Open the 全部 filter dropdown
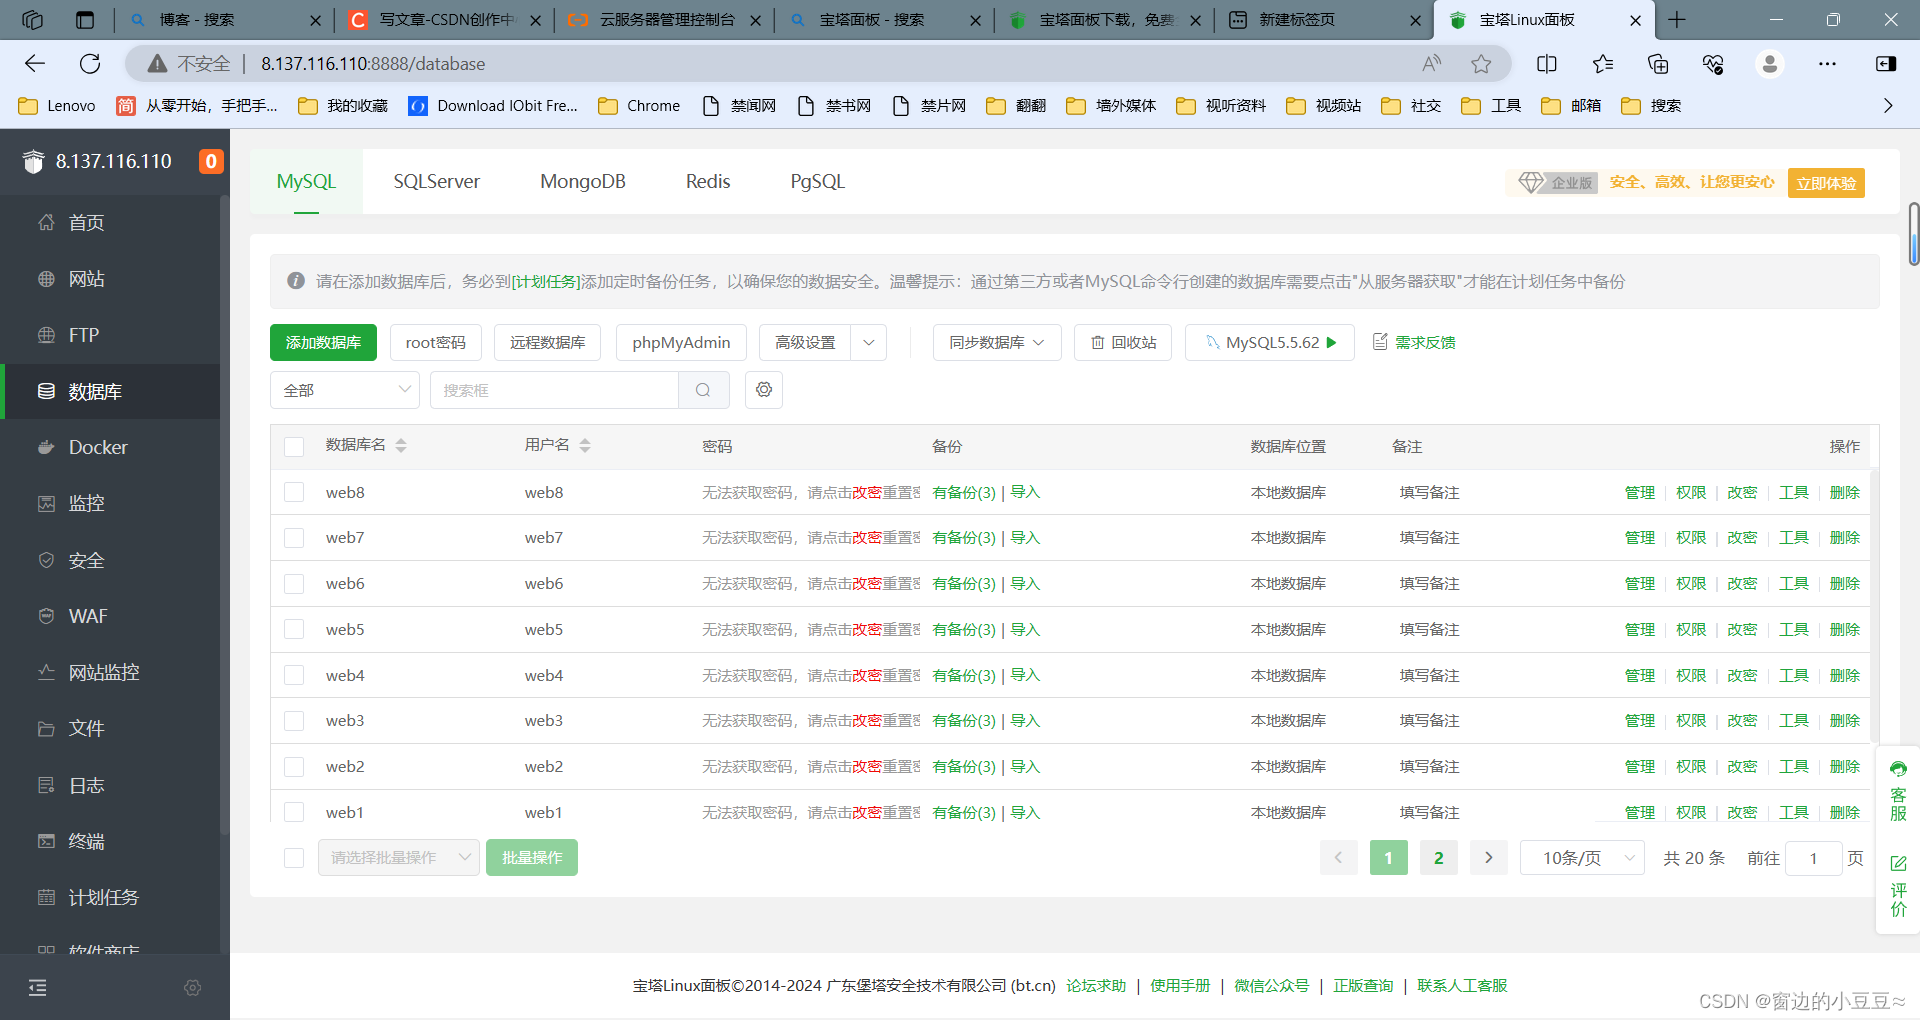 pyautogui.click(x=345, y=390)
